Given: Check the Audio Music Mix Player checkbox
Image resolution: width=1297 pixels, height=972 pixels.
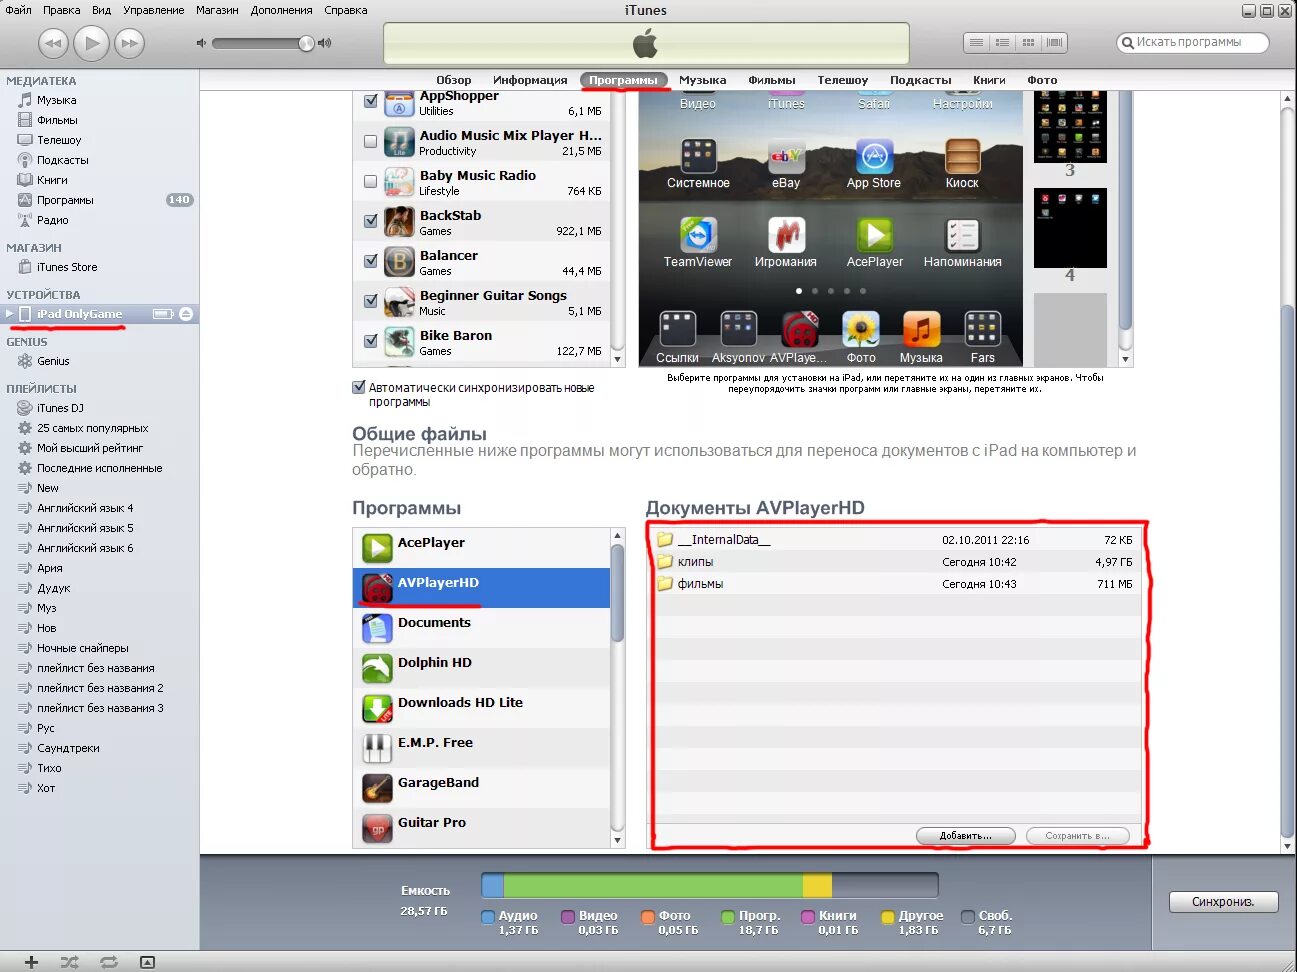Looking at the screenshot, I should click(x=371, y=141).
